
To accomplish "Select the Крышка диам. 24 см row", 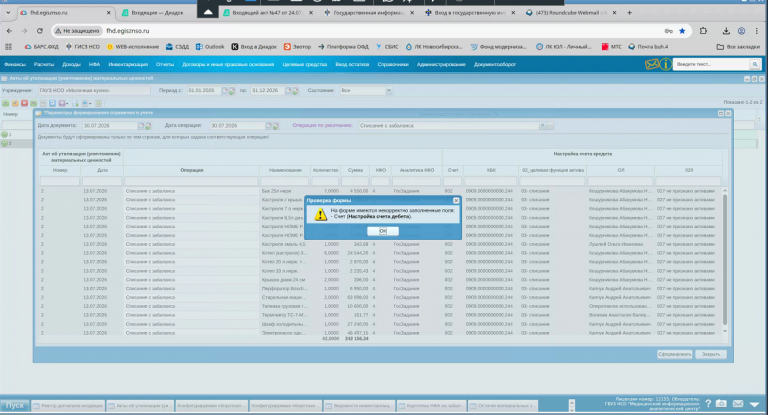I will coord(381,280).
